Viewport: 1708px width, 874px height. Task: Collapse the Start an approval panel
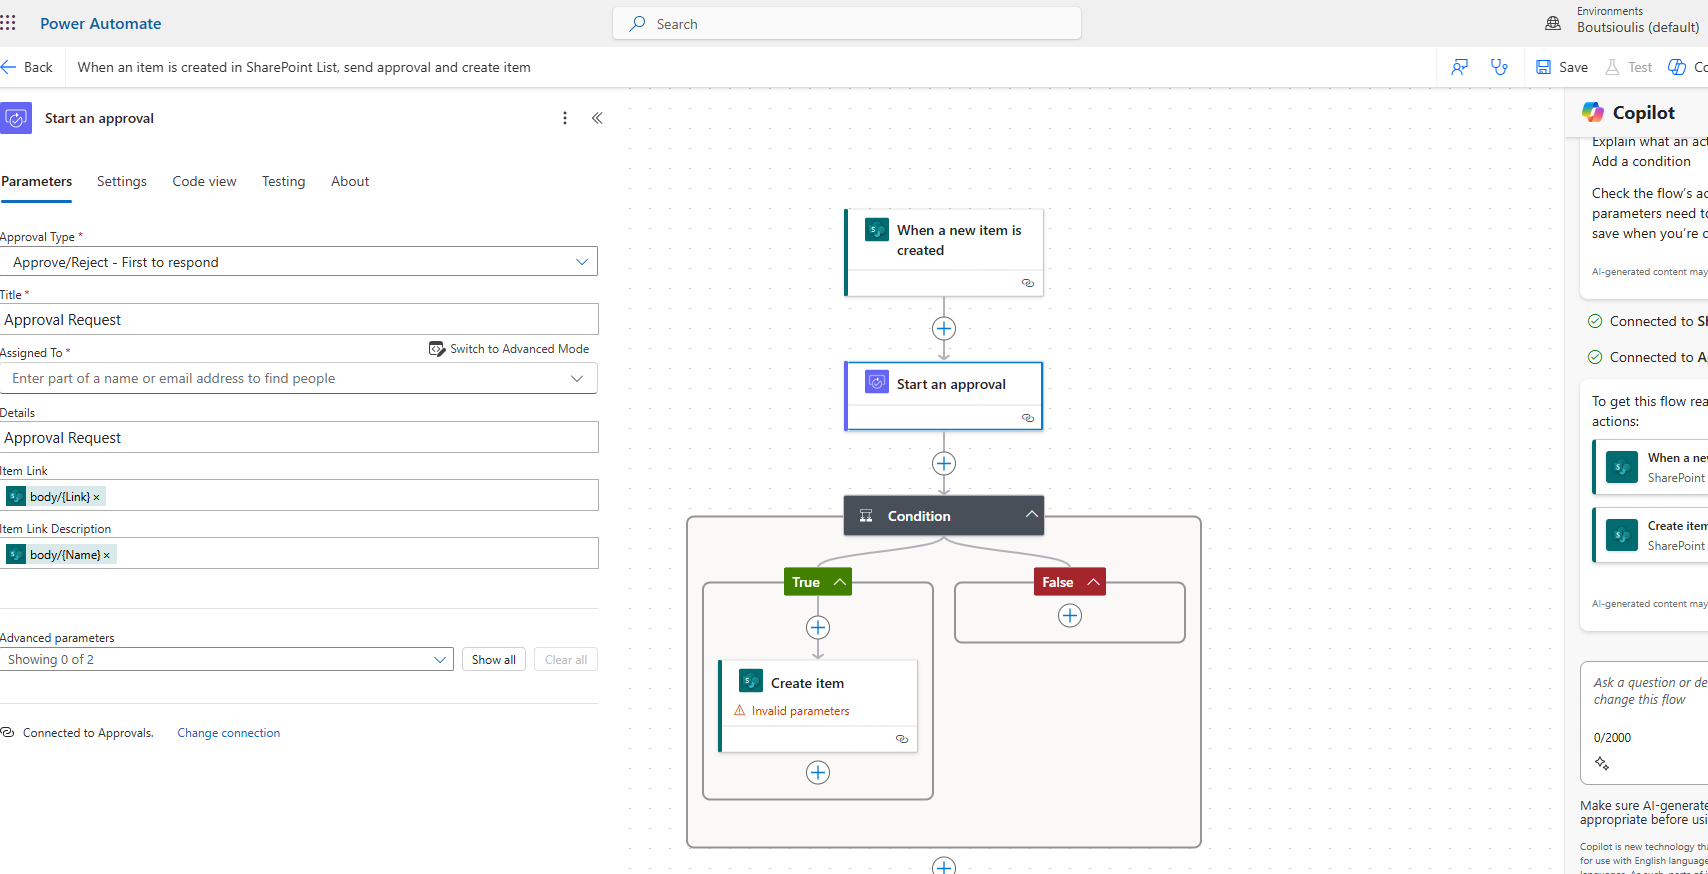[597, 118]
